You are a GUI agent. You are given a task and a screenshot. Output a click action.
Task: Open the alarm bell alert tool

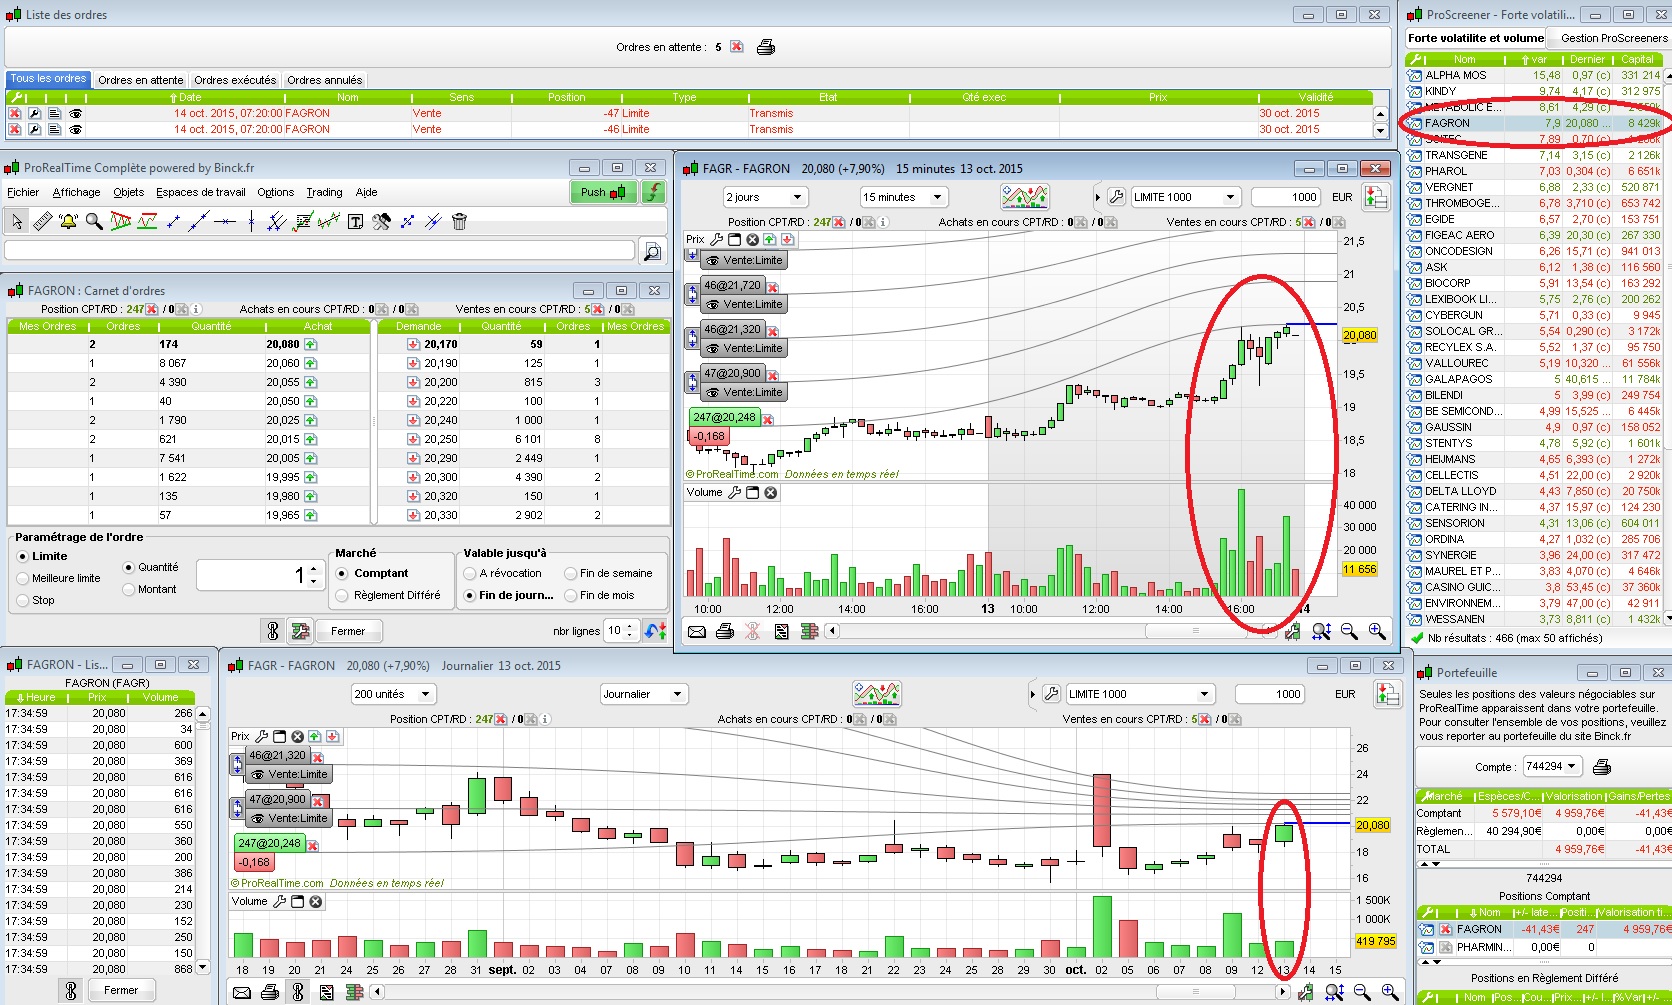pos(68,222)
